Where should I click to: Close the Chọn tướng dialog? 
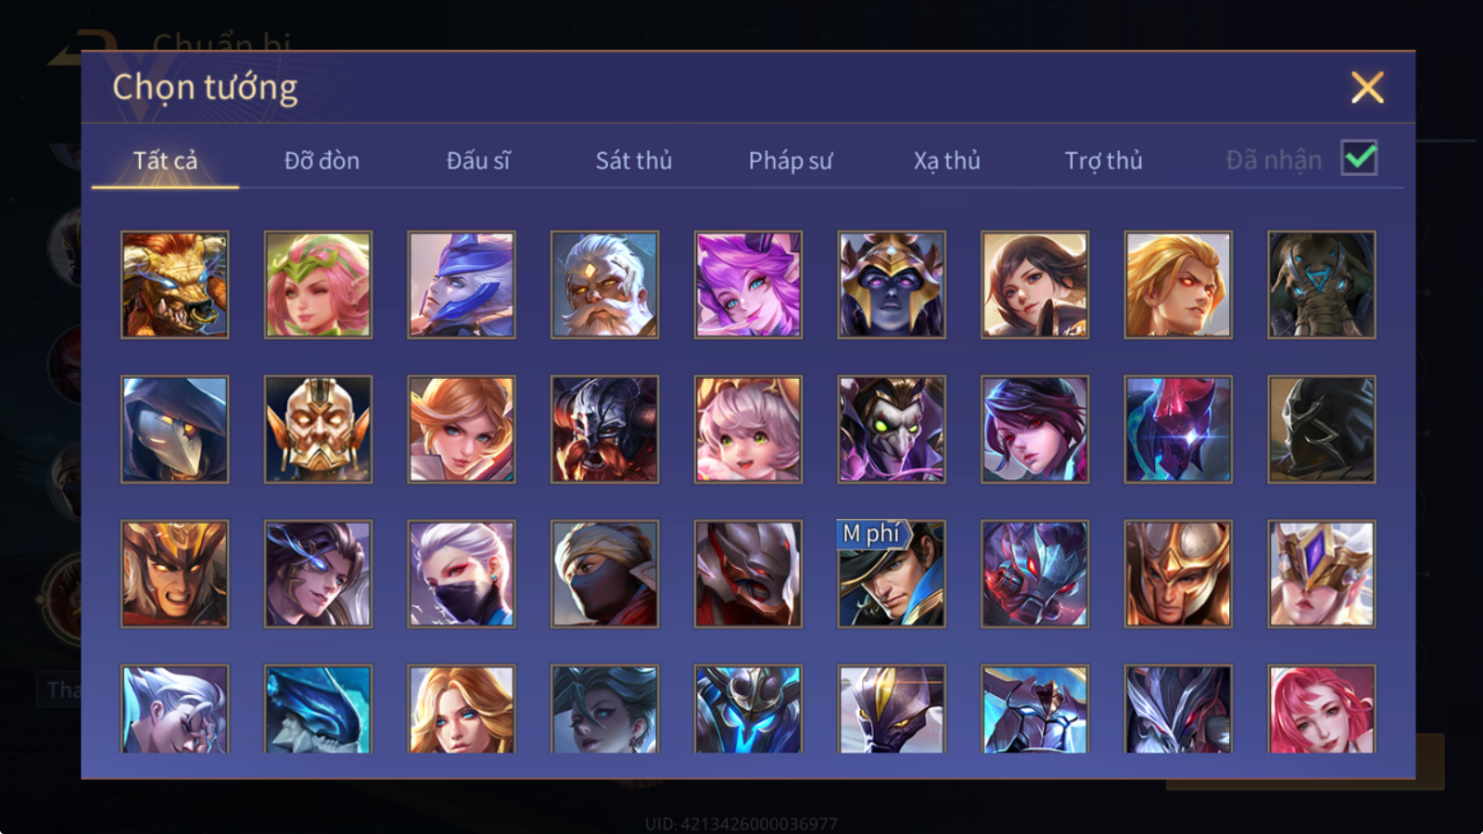click(1367, 87)
